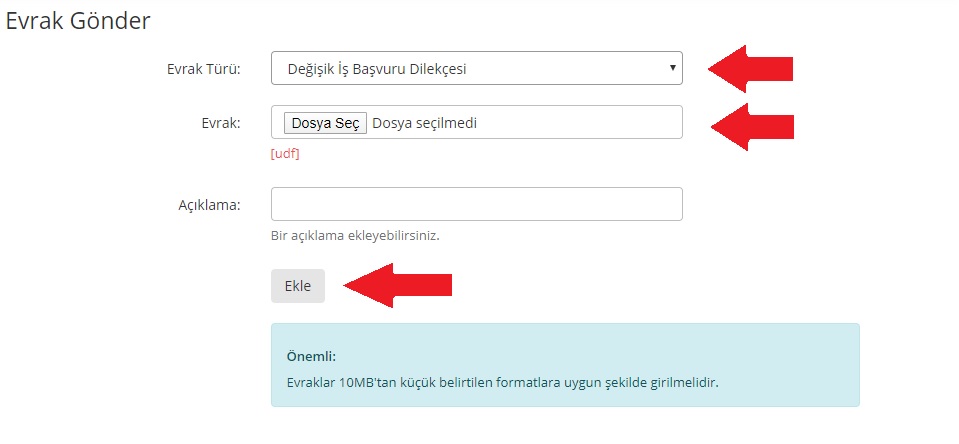Click the Ekle button
This screenshot has width=959, height=444.
[297, 286]
